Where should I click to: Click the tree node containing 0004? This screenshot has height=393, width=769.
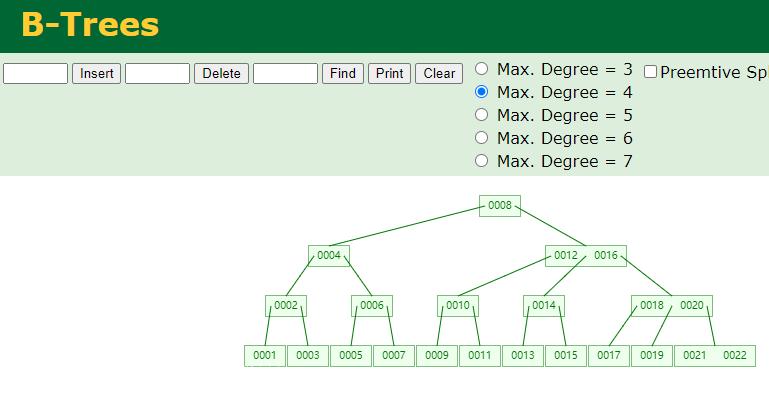point(329,256)
